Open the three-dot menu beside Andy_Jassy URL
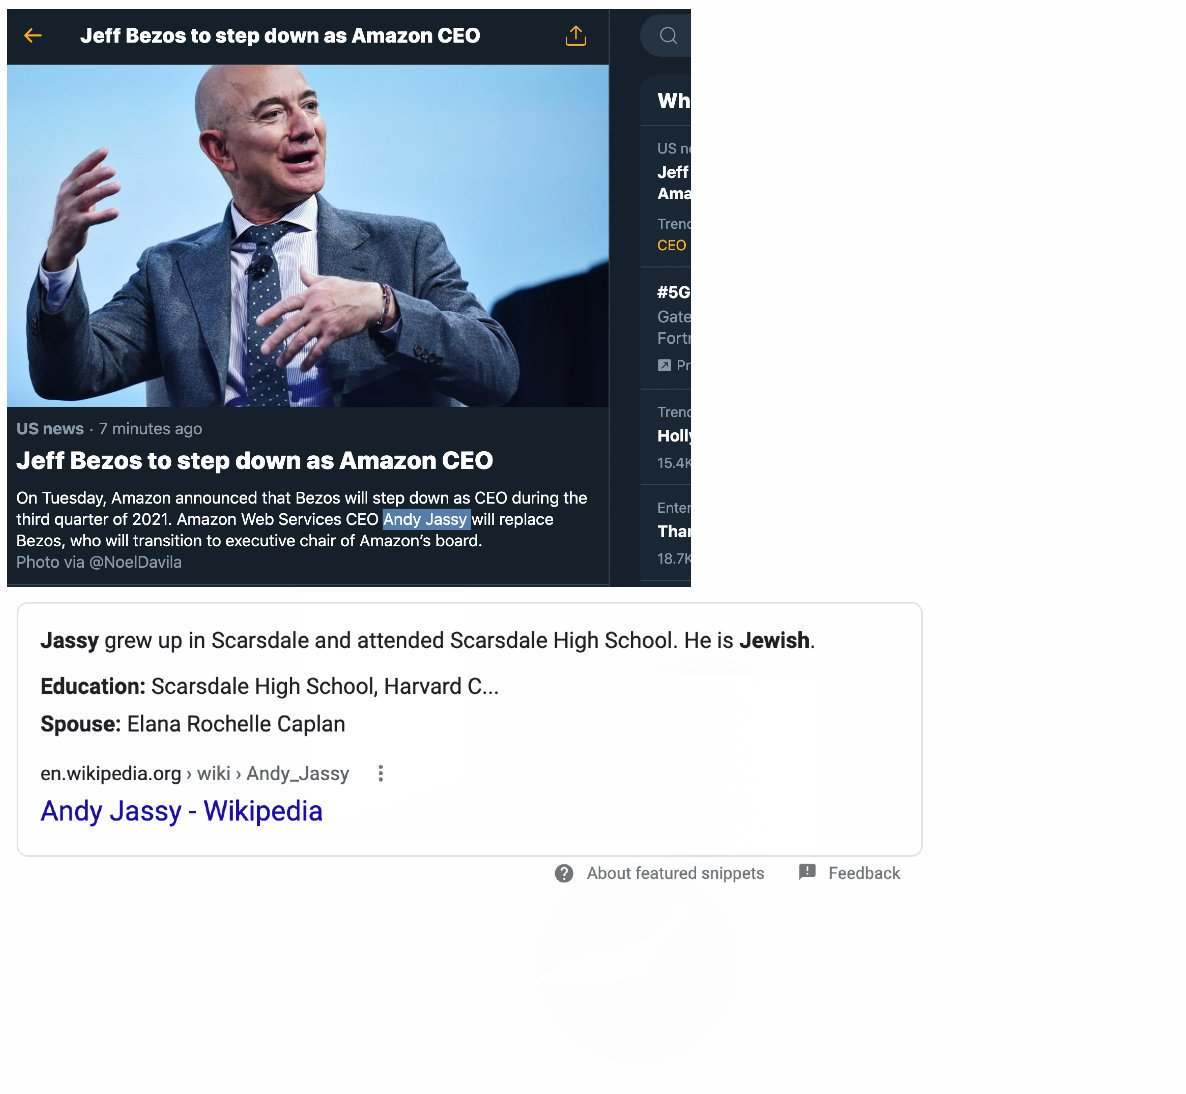The height and width of the screenshot is (1094, 1186). tap(380, 773)
